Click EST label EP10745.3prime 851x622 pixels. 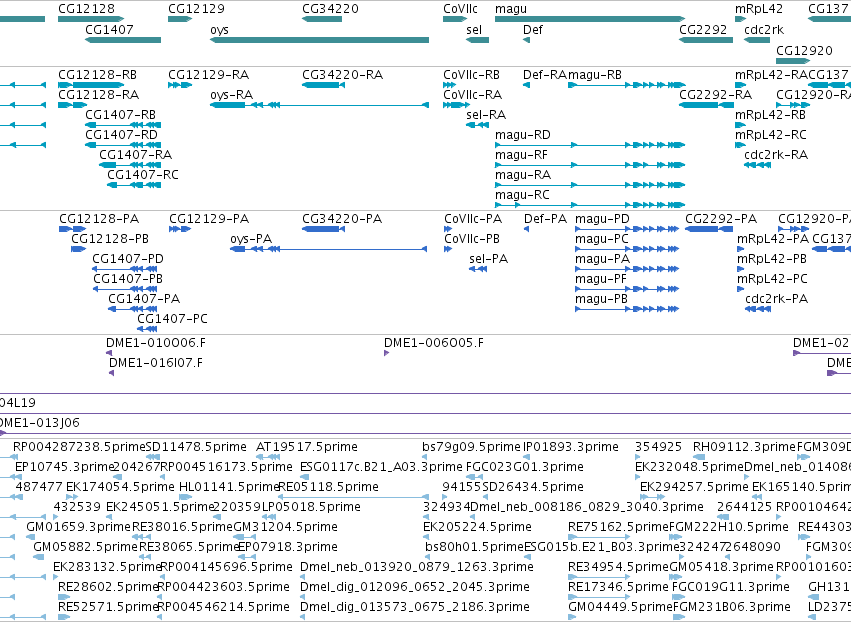point(65,467)
